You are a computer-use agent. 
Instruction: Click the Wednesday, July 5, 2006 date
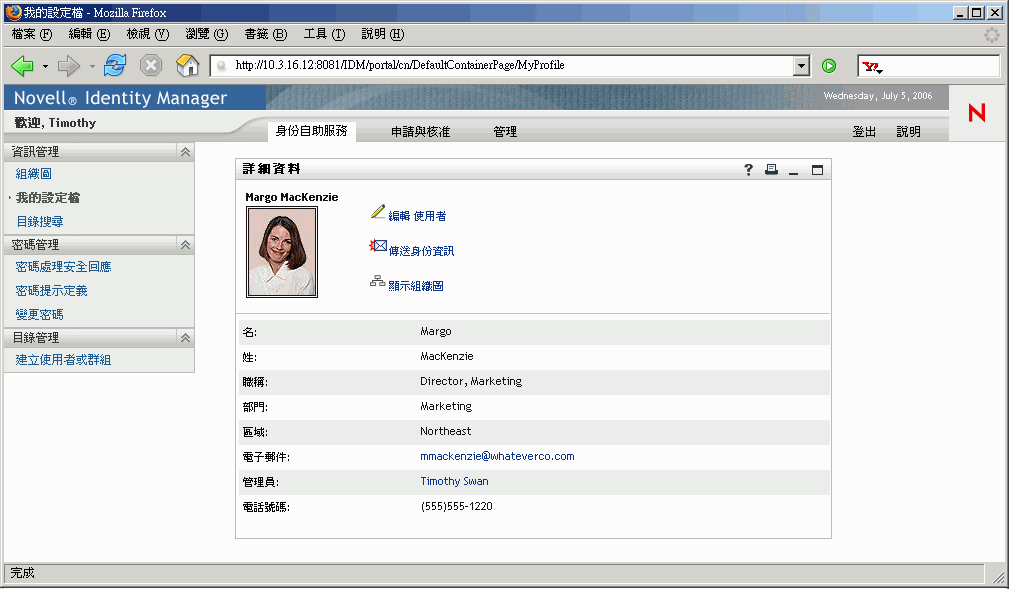[878, 96]
